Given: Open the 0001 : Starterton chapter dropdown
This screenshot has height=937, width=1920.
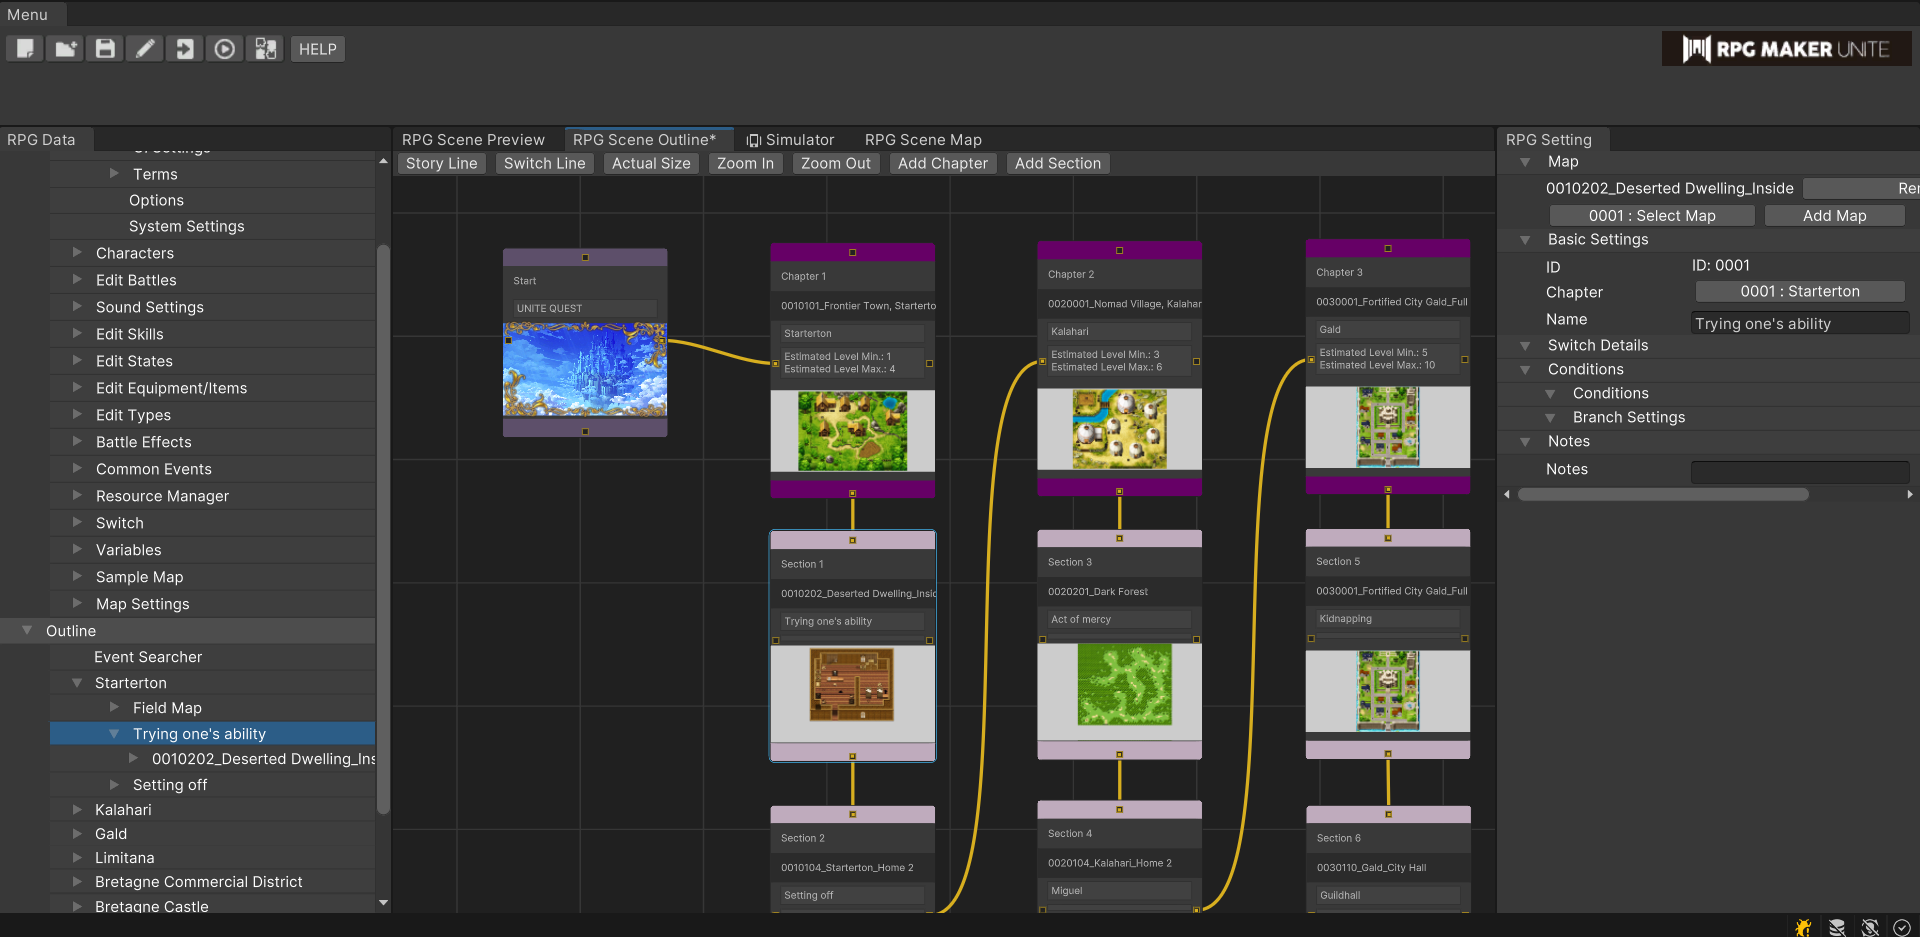Looking at the screenshot, I should (x=1799, y=292).
